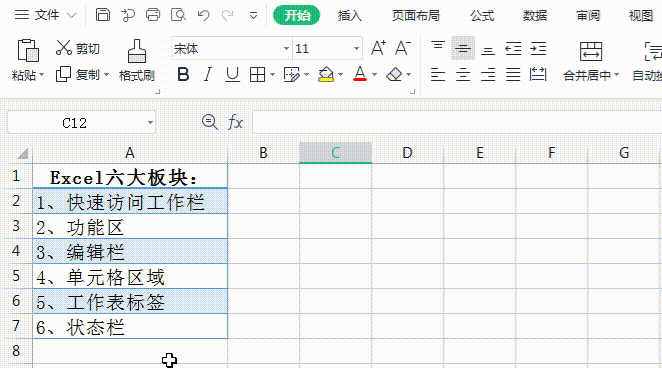Open the 审阅 tab
Viewport: 662px width, 368px height.
tap(588, 16)
